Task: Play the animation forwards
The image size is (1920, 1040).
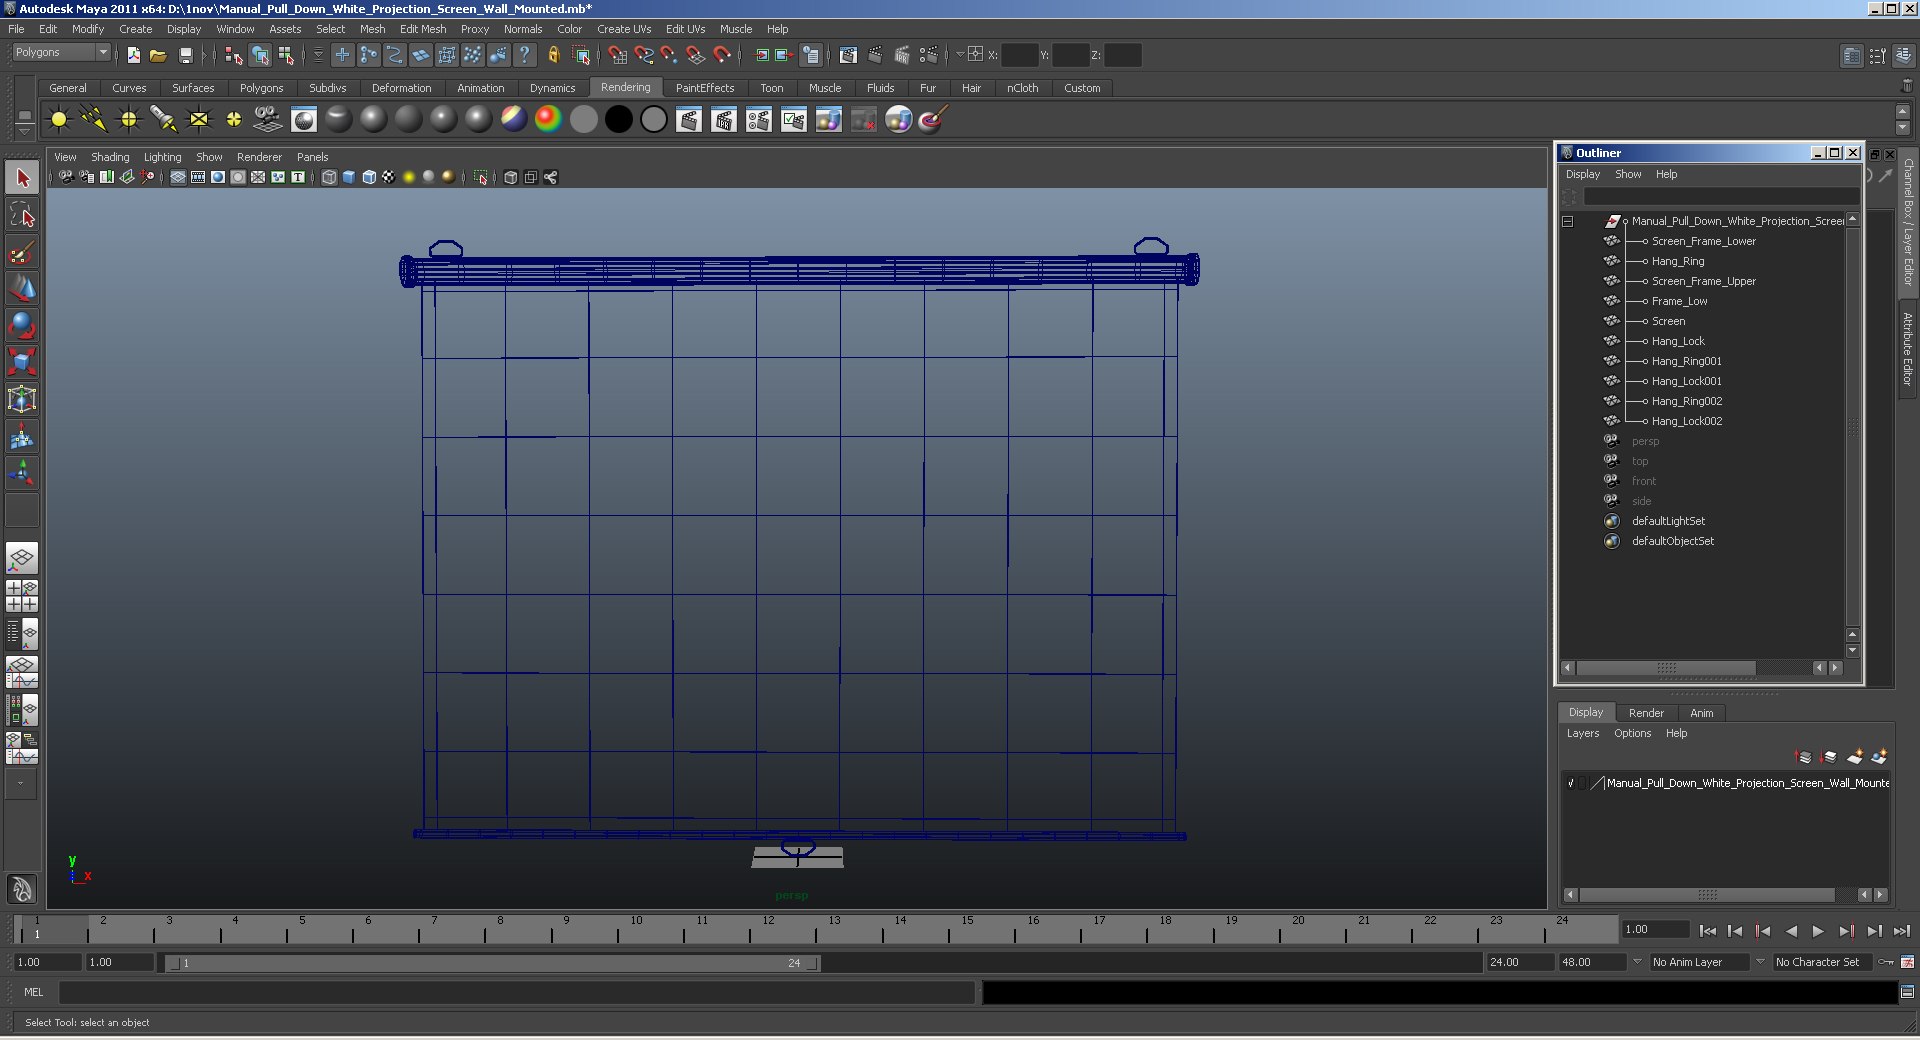Action: click(1818, 931)
